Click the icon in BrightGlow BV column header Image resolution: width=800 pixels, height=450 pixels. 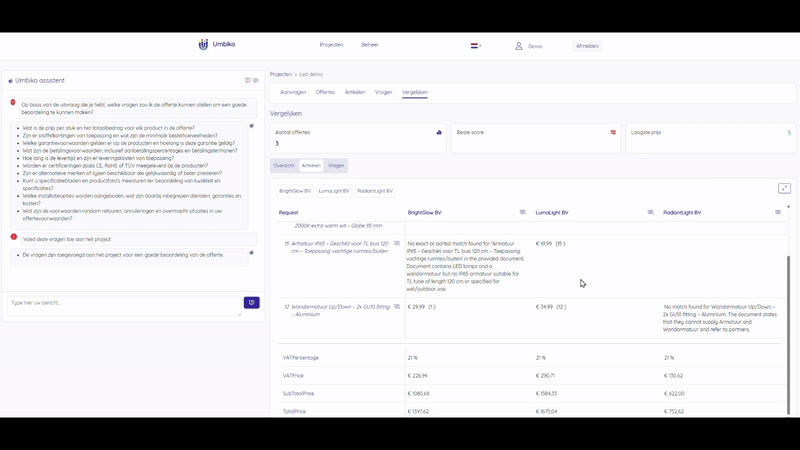[x=522, y=212]
